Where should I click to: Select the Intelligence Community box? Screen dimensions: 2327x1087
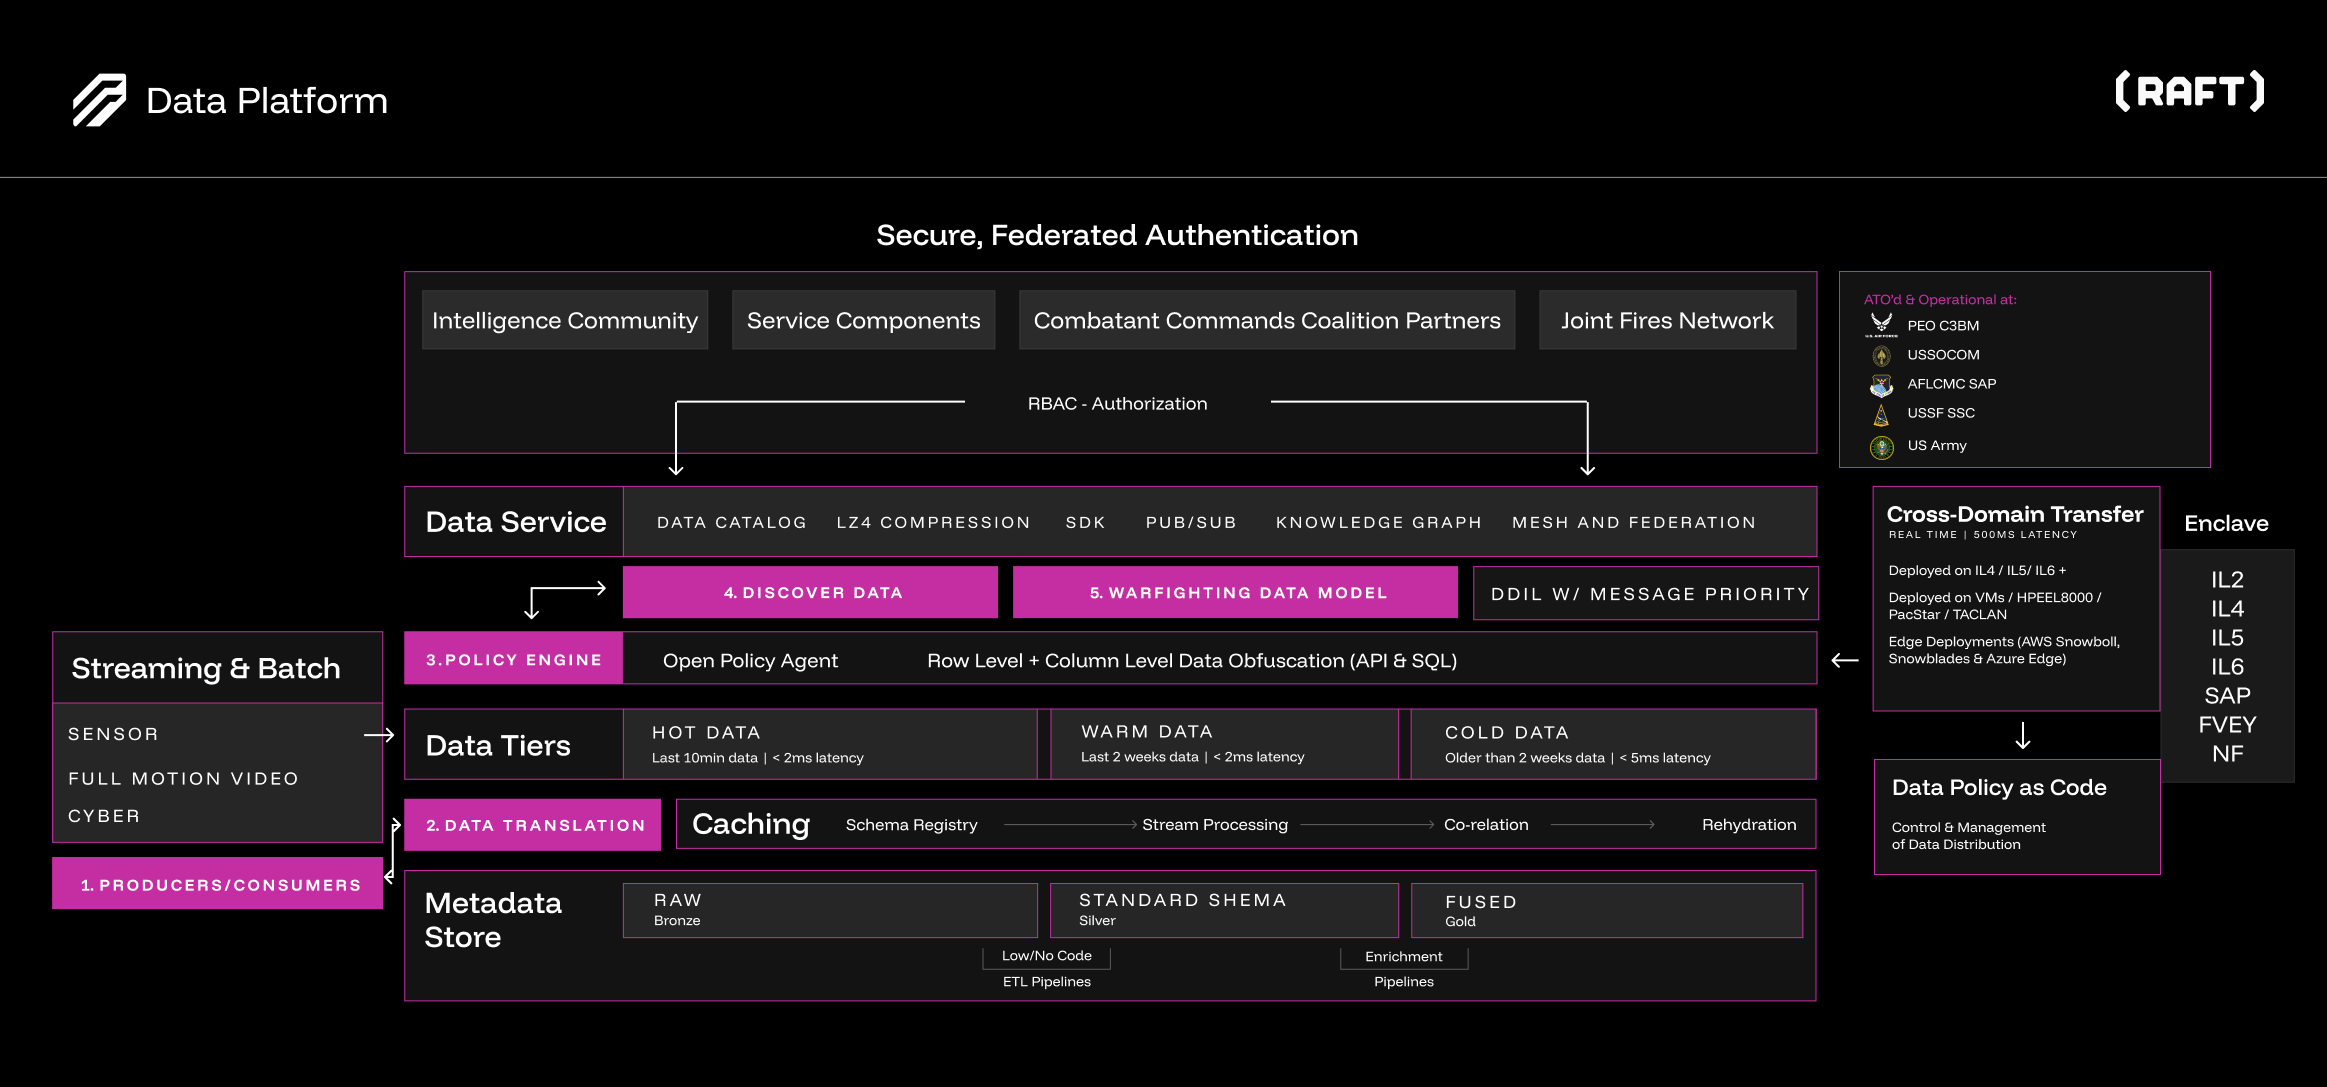pyautogui.click(x=565, y=320)
